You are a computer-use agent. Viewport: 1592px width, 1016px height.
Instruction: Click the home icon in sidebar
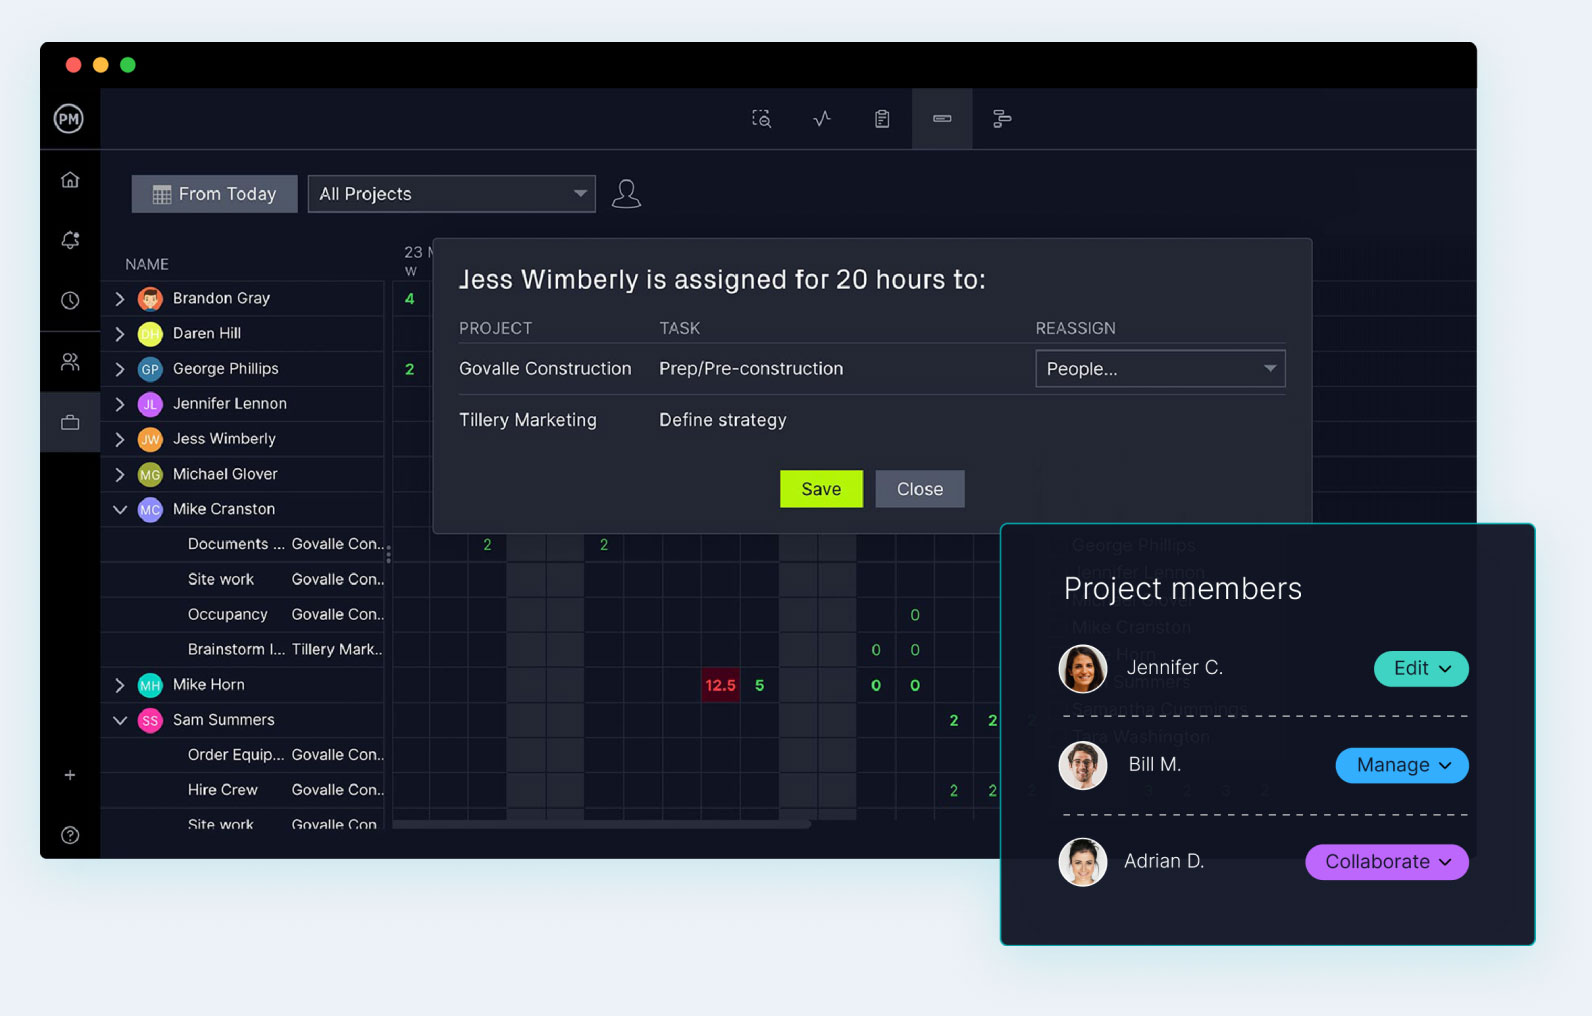[70, 180]
